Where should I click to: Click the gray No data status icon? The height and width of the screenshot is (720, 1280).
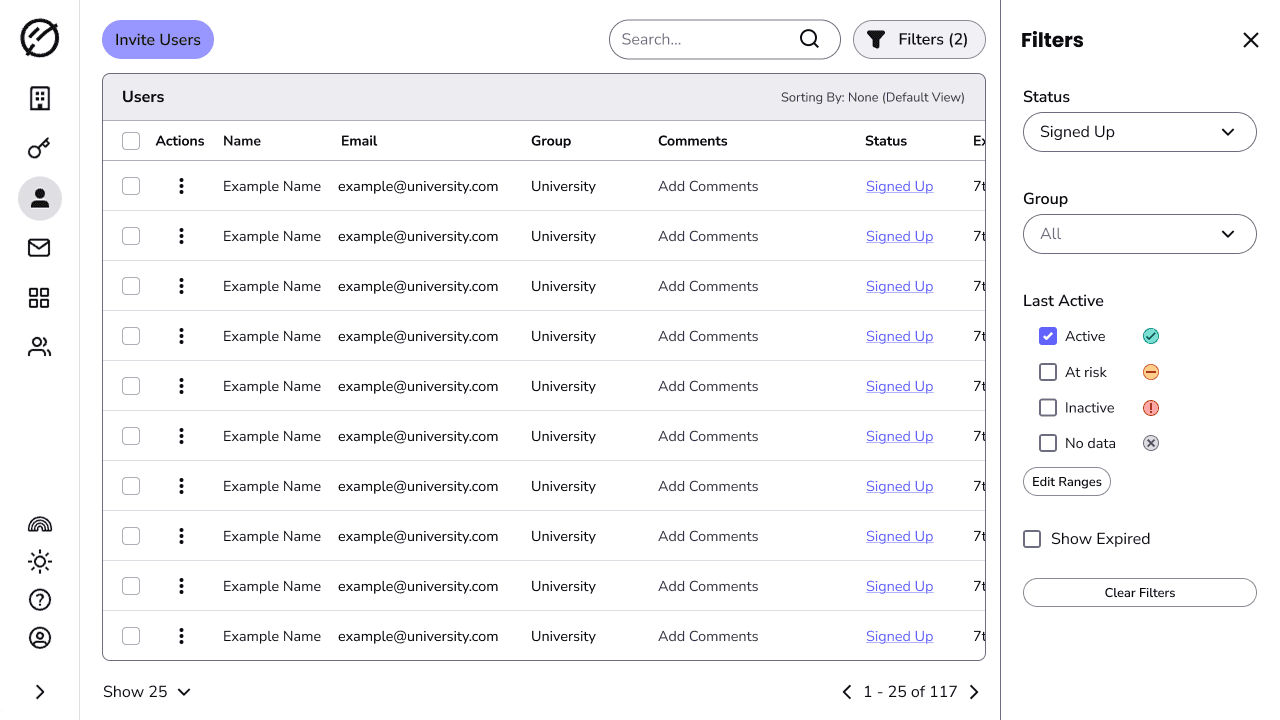(x=1151, y=443)
